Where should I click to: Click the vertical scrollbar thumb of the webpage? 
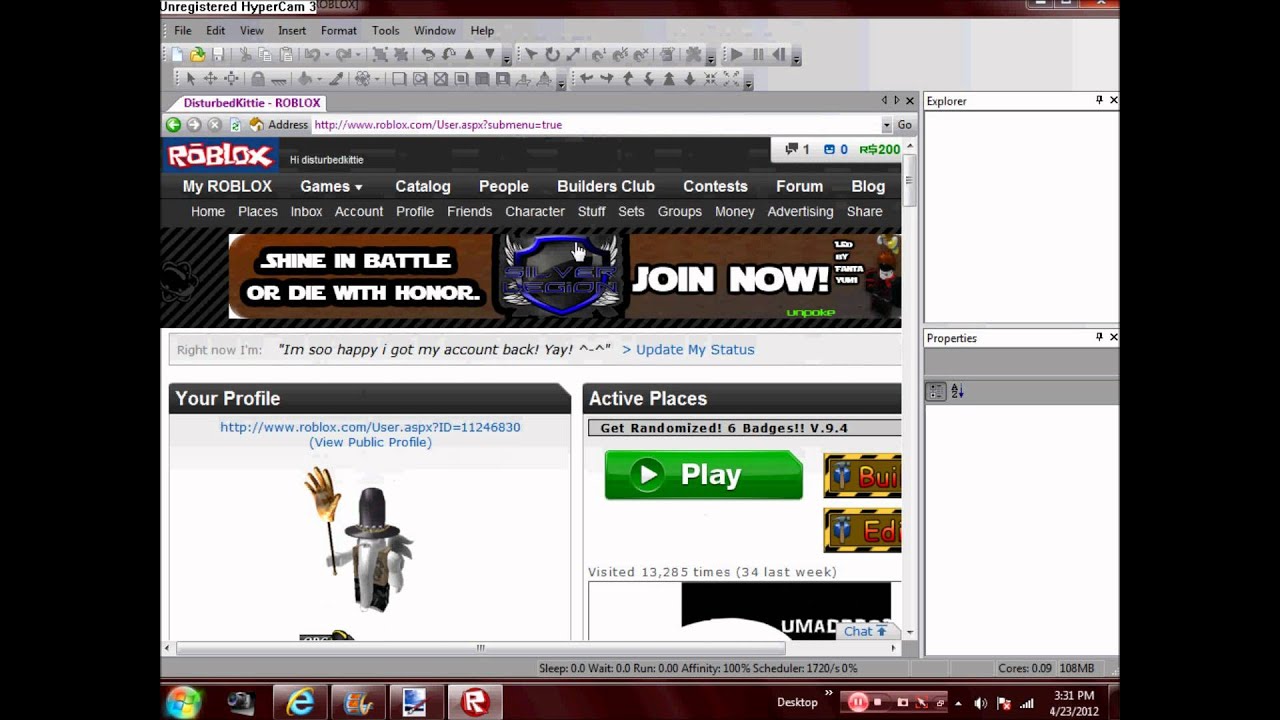(909, 182)
